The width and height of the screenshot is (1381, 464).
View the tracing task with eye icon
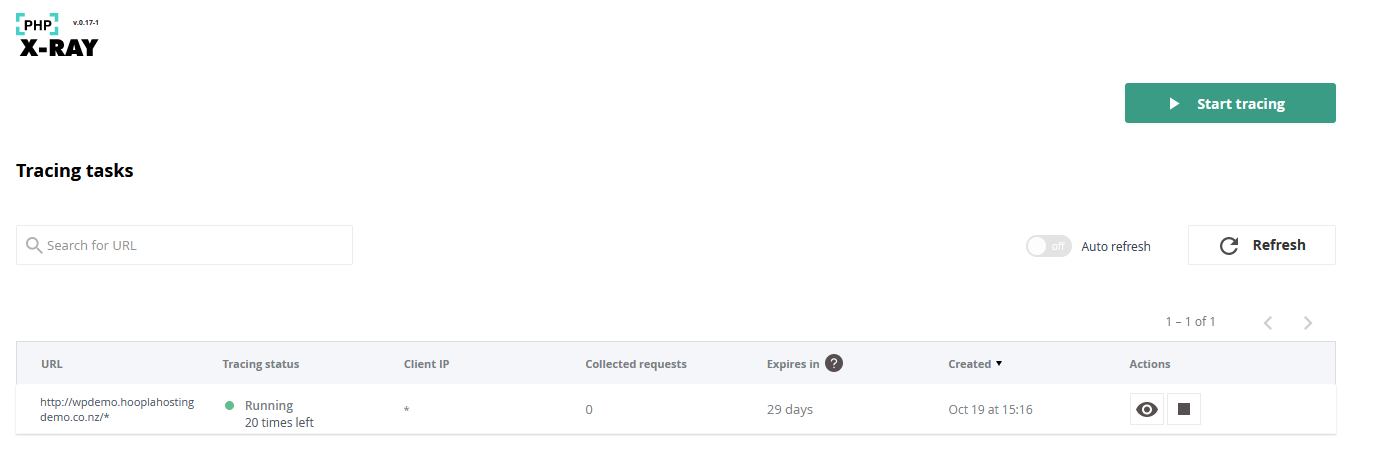click(x=1147, y=409)
